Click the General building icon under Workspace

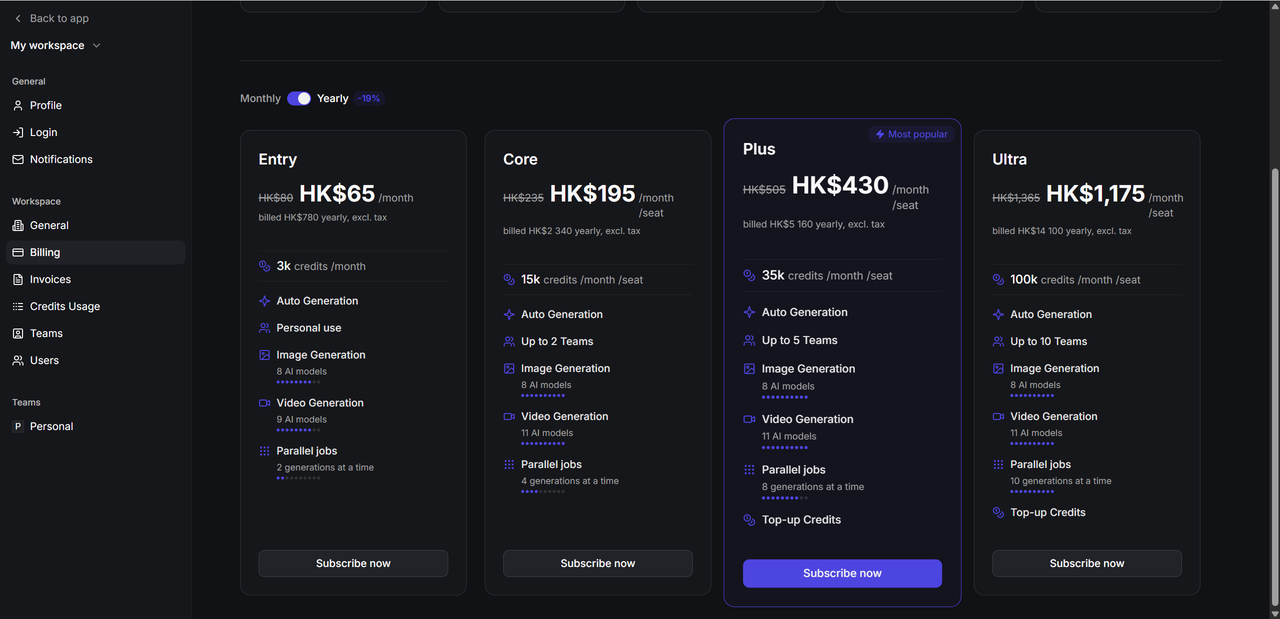[x=18, y=225]
